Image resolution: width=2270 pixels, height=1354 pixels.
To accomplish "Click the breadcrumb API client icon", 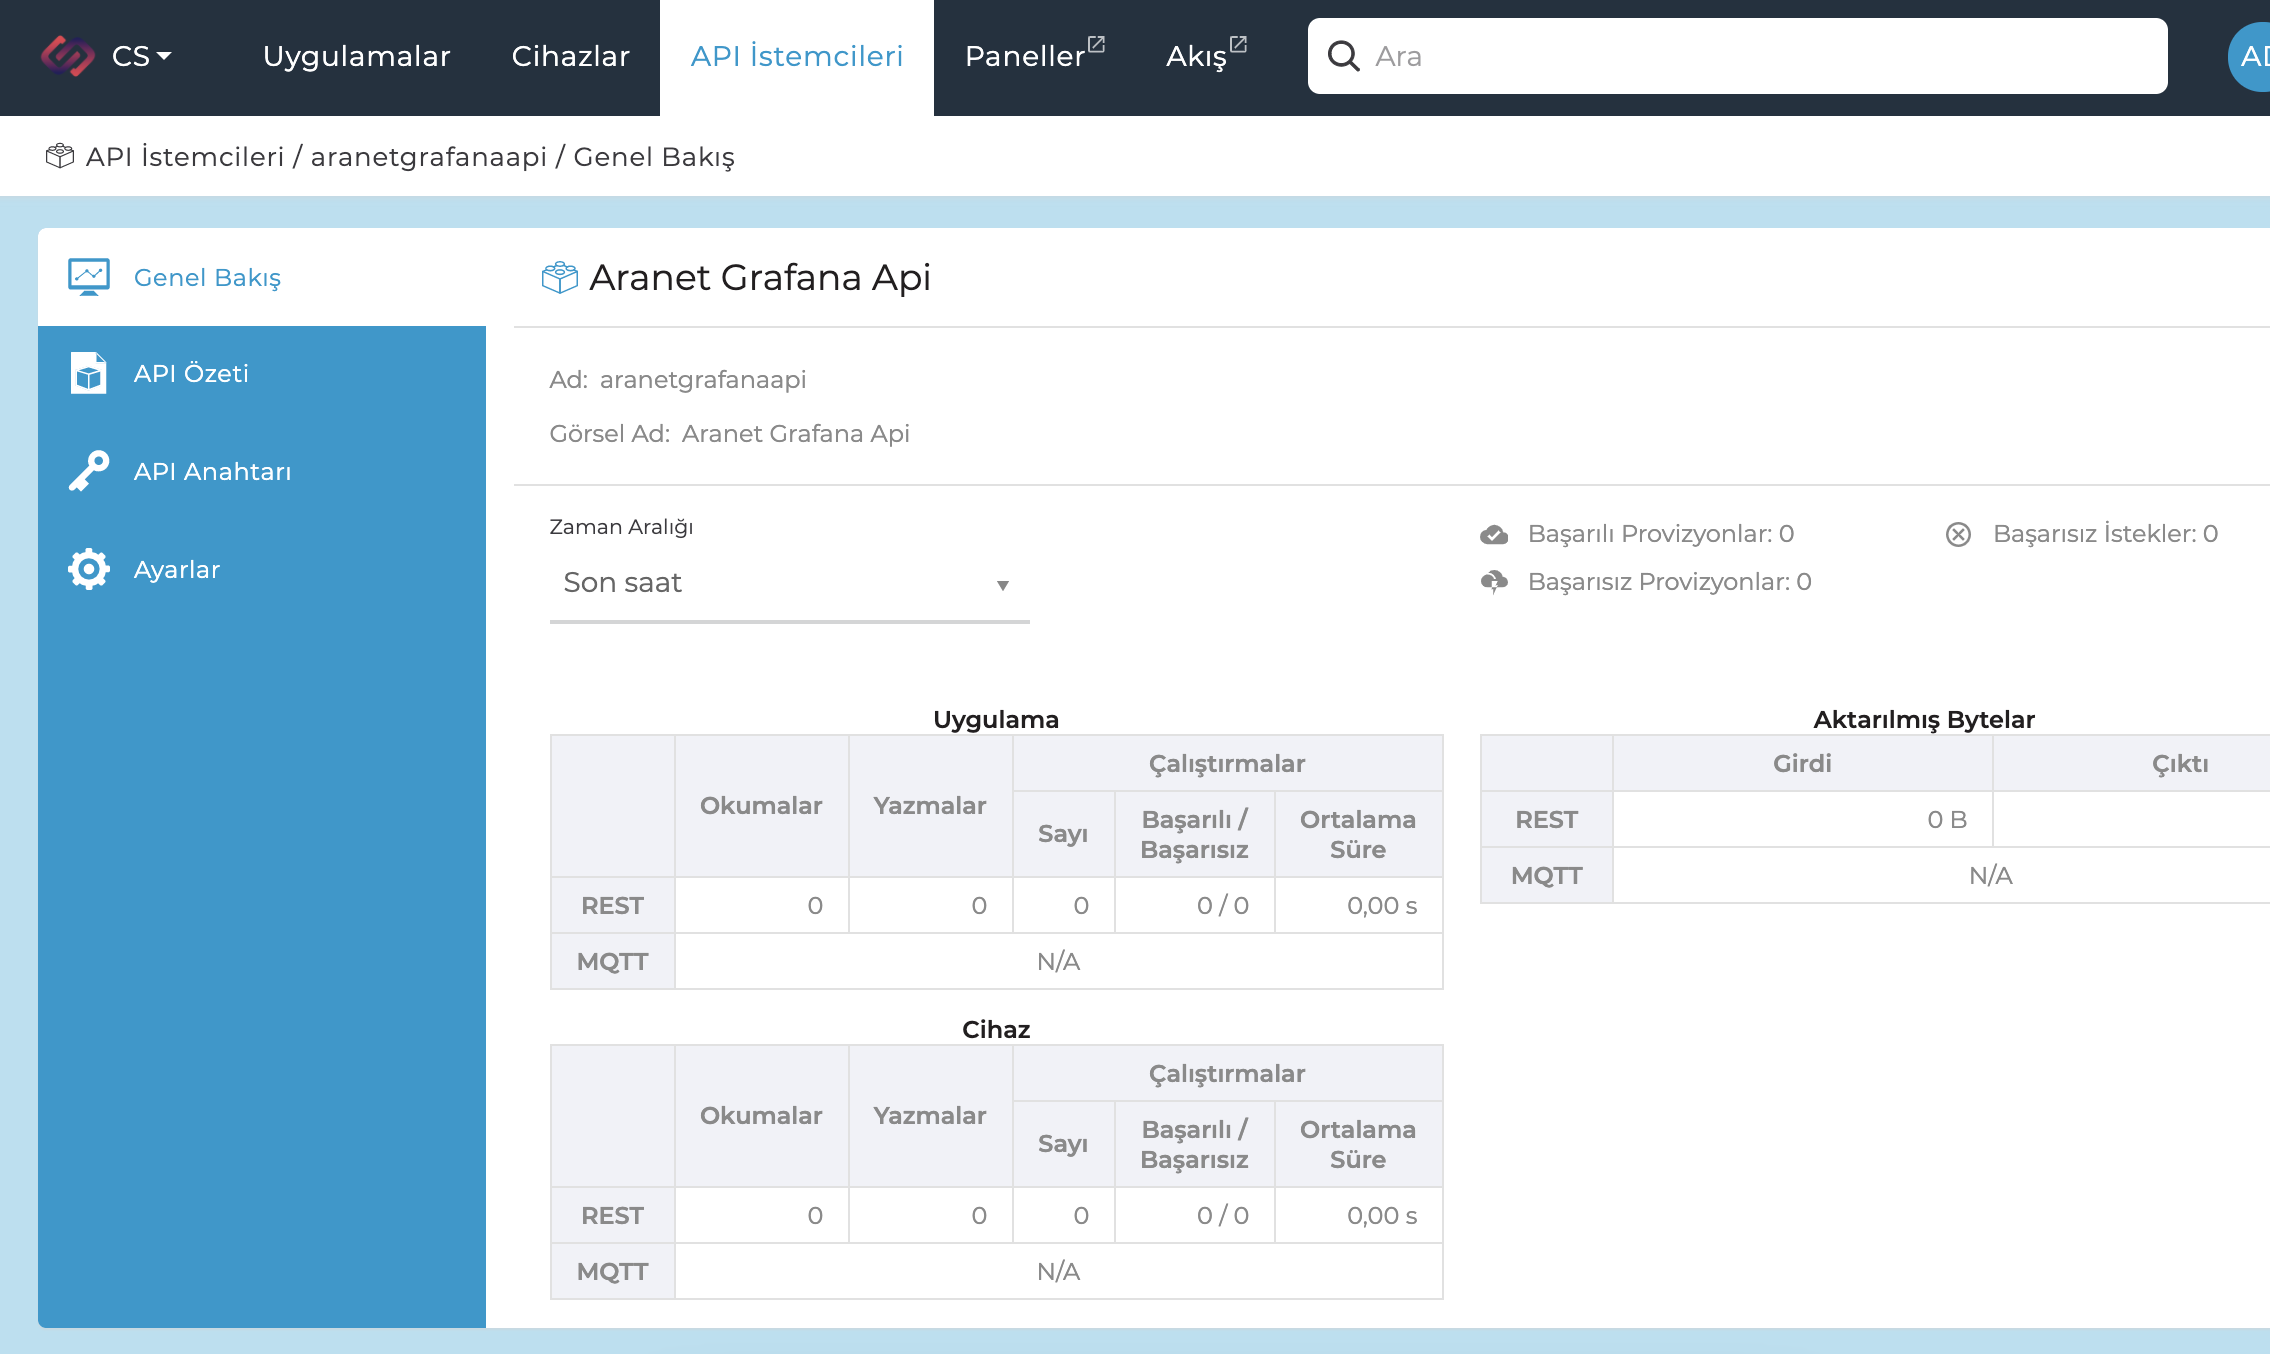I will click(60, 156).
